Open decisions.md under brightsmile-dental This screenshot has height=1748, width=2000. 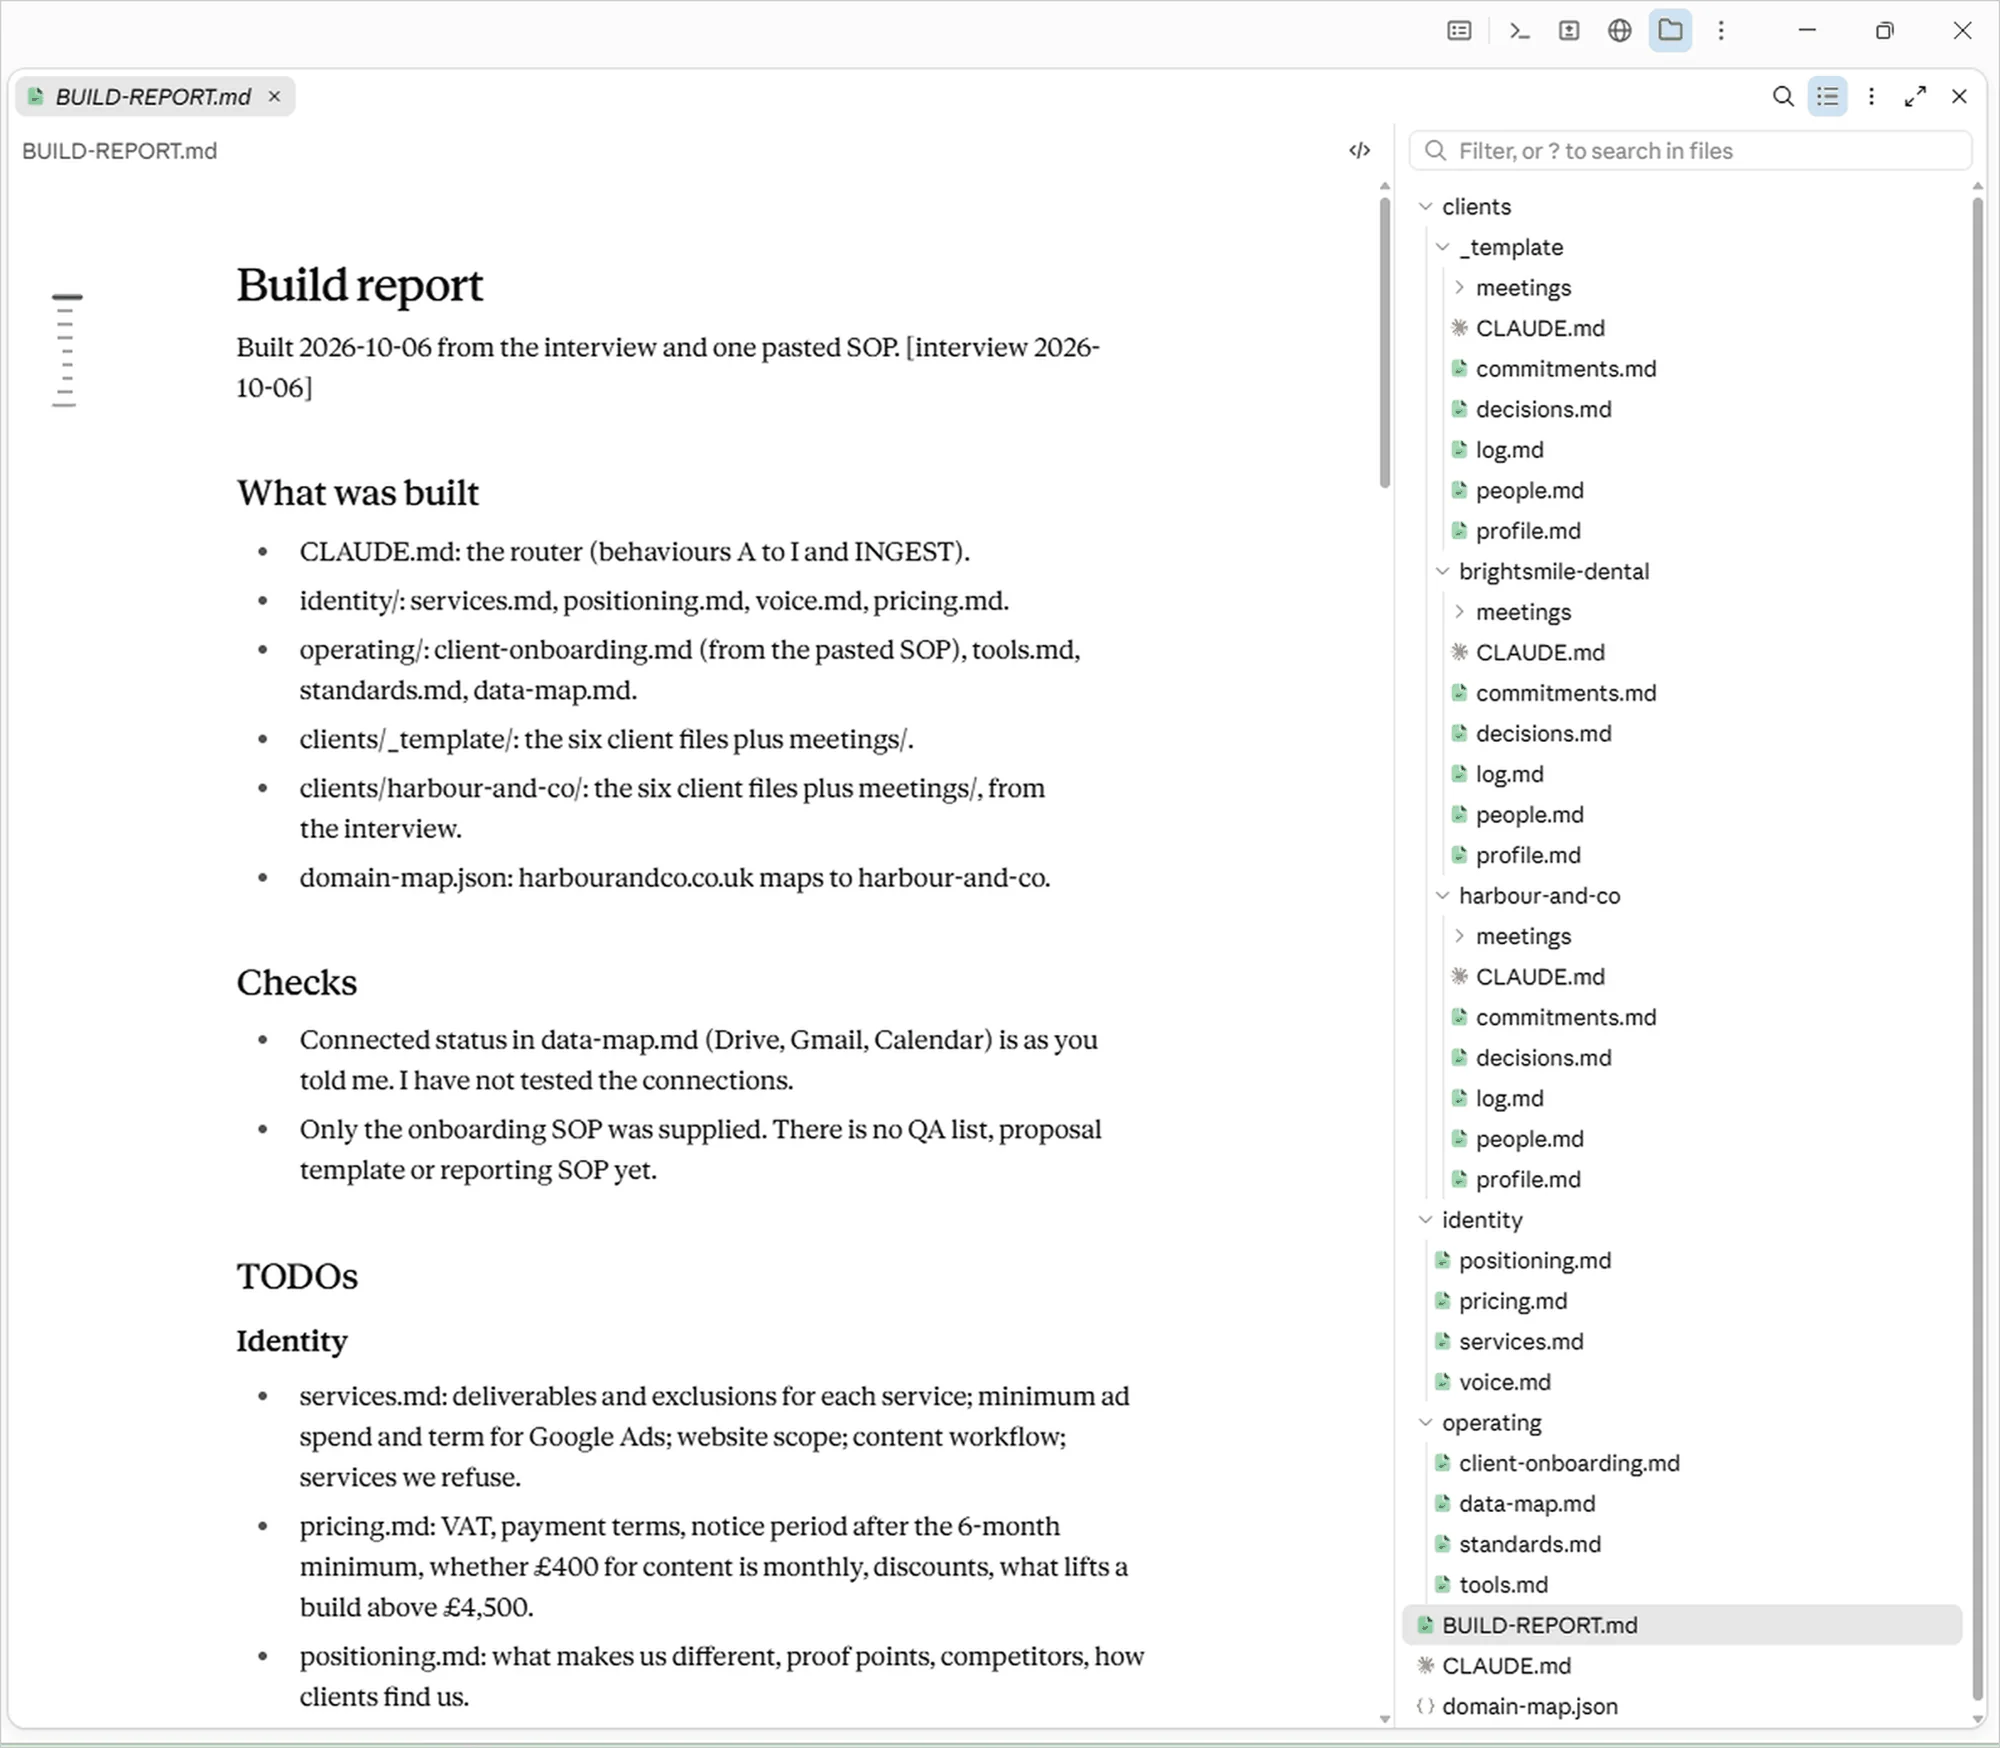point(1543,733)
